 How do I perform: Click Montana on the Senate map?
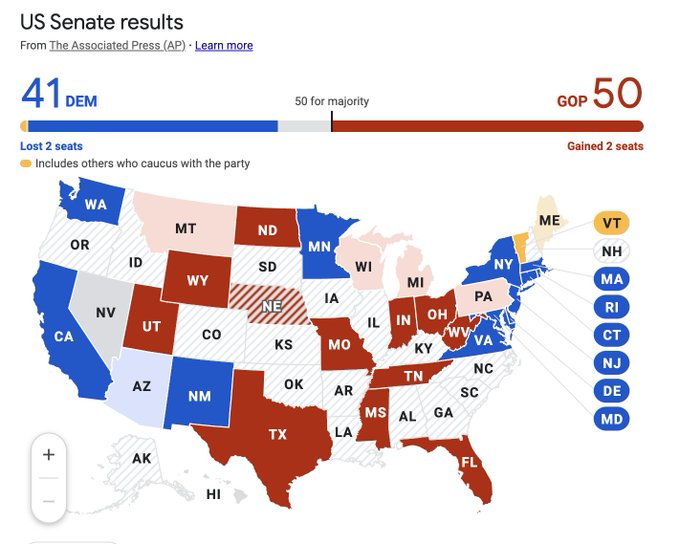coord(185,229)
